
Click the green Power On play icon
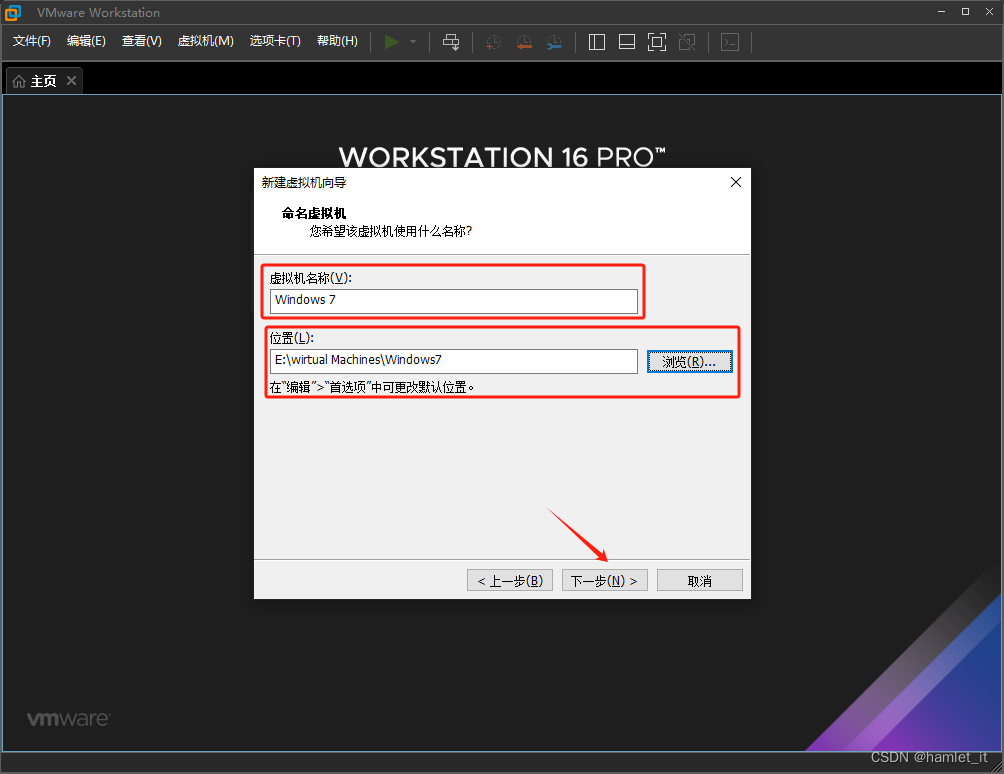(391, 42)
